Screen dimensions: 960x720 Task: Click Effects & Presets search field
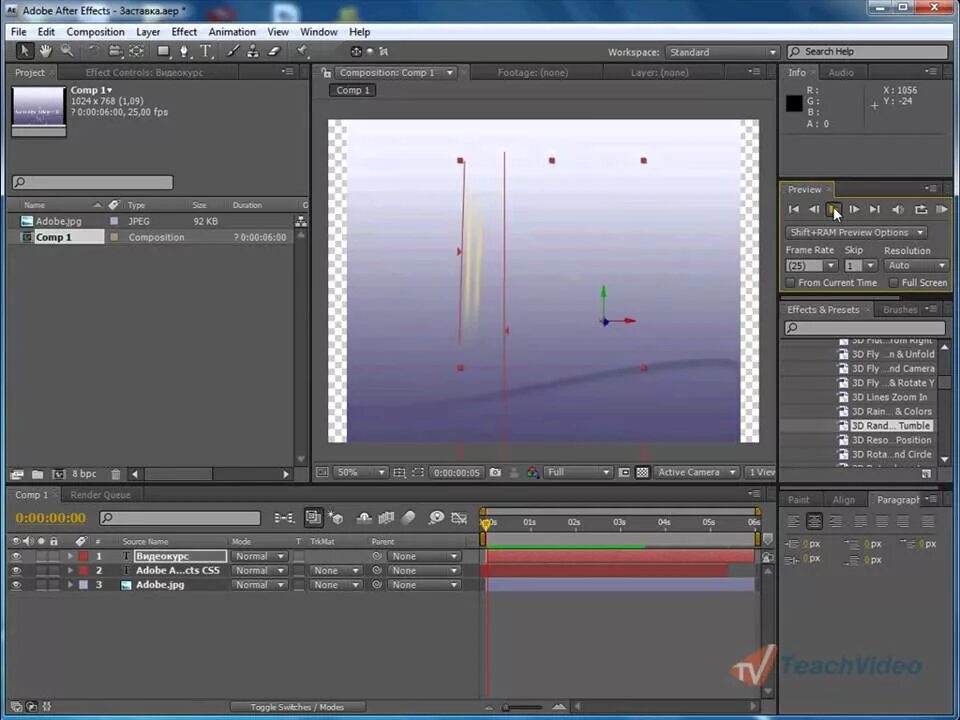pos(865,328)
